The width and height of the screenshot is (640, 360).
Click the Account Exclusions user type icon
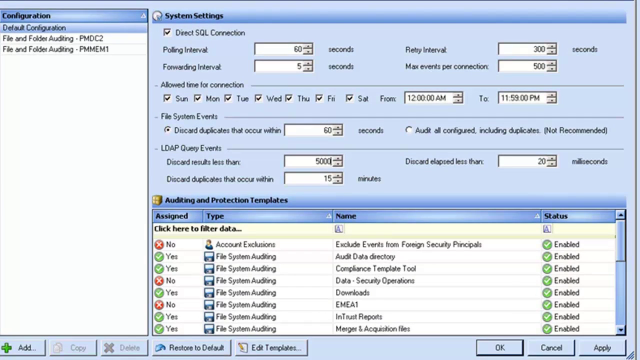(209, 244)
